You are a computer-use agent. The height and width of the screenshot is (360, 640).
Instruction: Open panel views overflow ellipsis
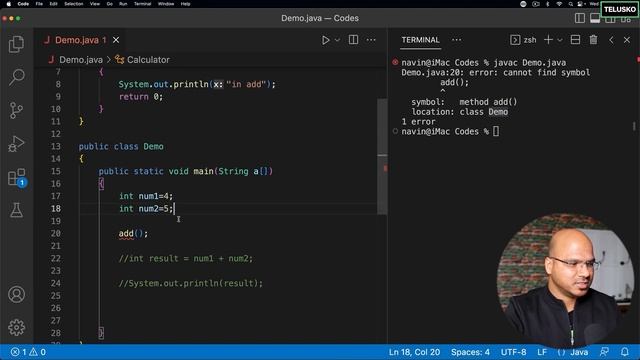(456, 40)
